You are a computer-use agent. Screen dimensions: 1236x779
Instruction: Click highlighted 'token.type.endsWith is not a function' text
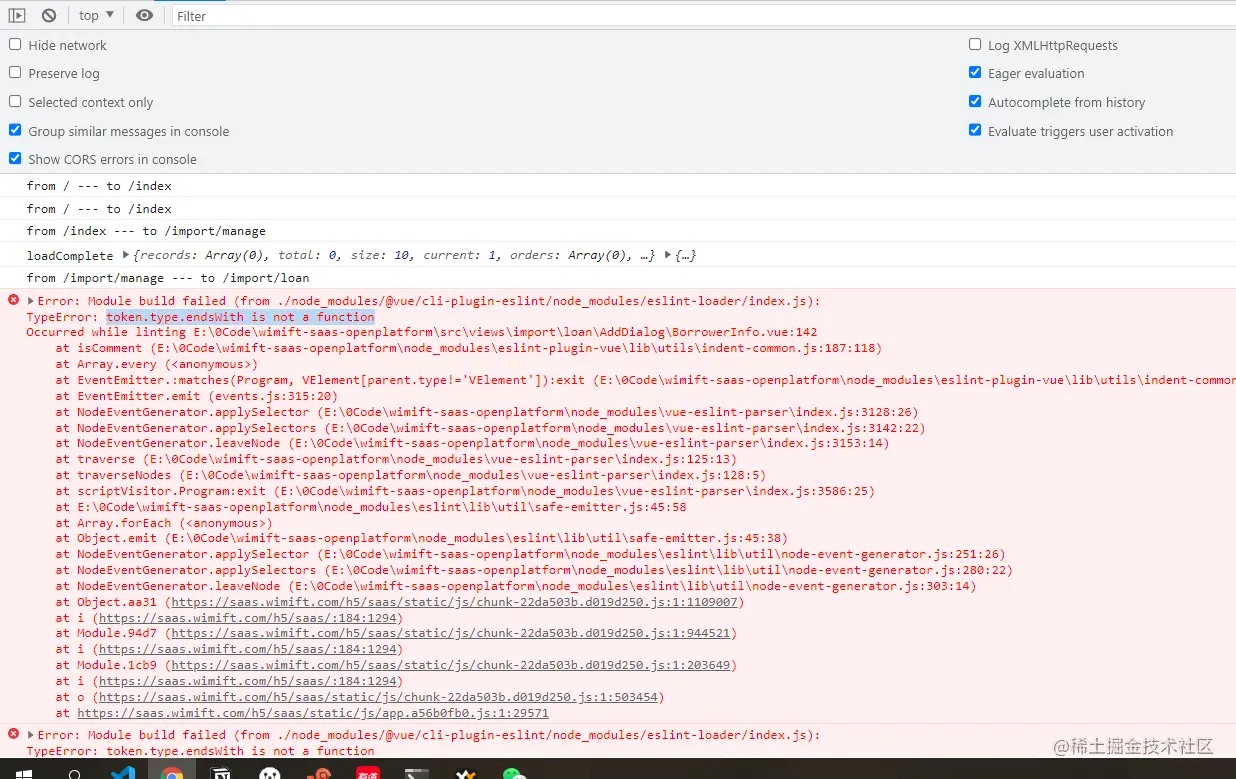[240, 317]
